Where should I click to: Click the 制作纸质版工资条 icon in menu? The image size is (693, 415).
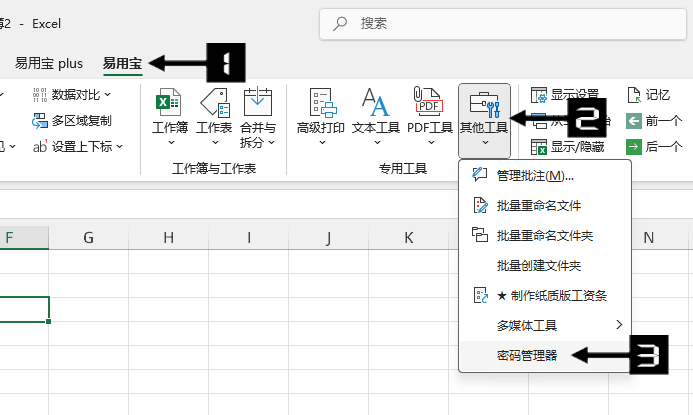click(x=480, y=295)
